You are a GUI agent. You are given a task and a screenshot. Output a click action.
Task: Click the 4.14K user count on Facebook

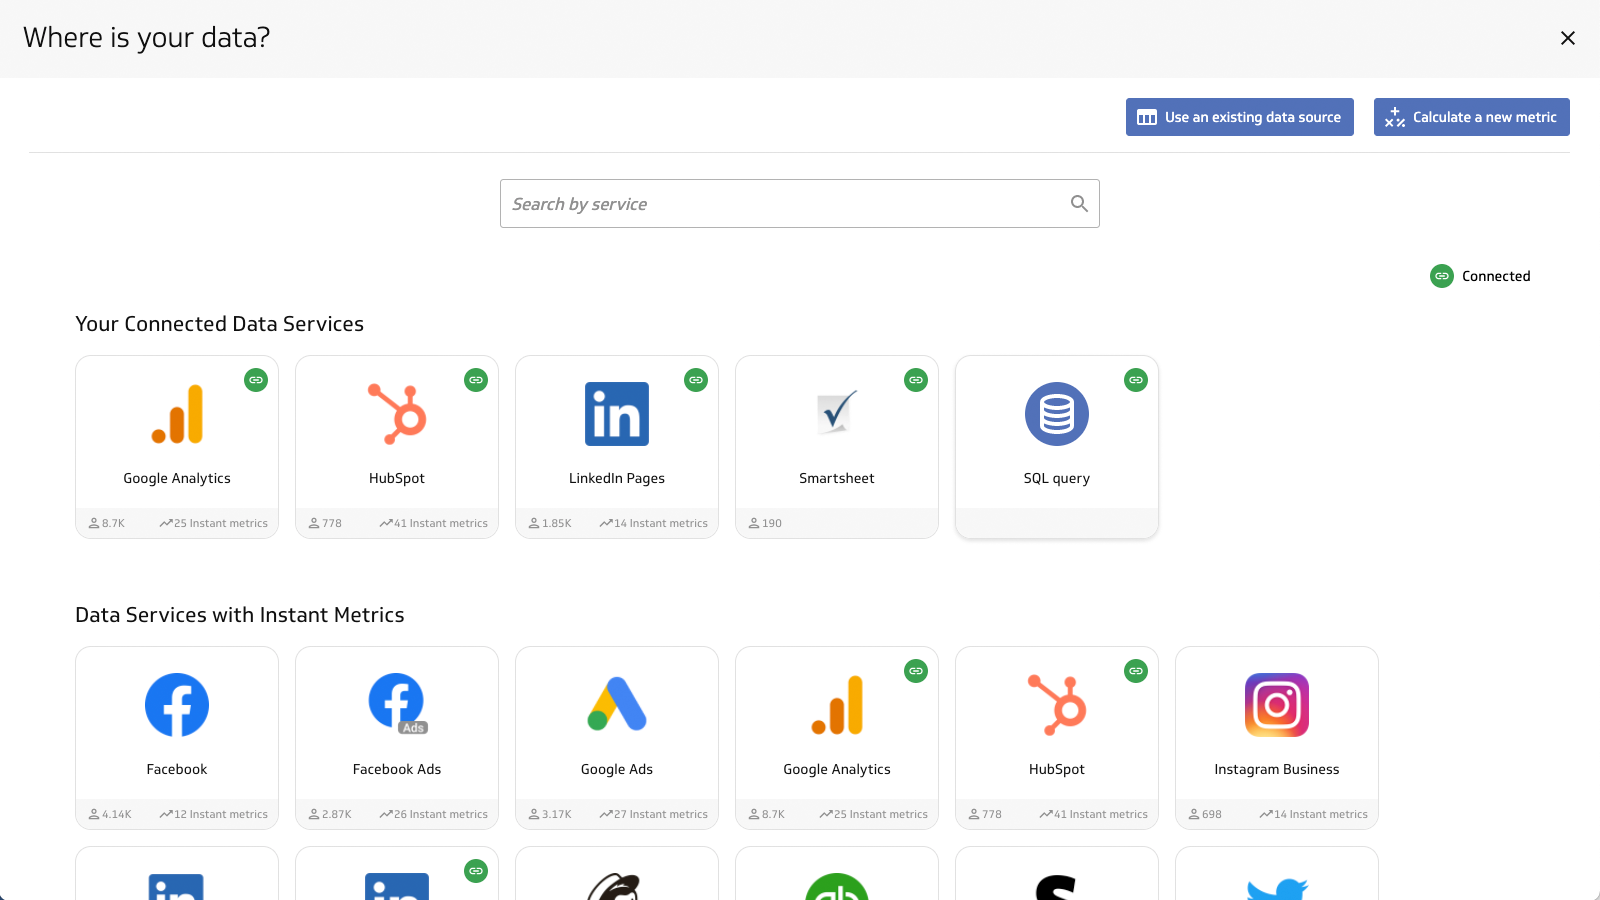pos(110,814)
